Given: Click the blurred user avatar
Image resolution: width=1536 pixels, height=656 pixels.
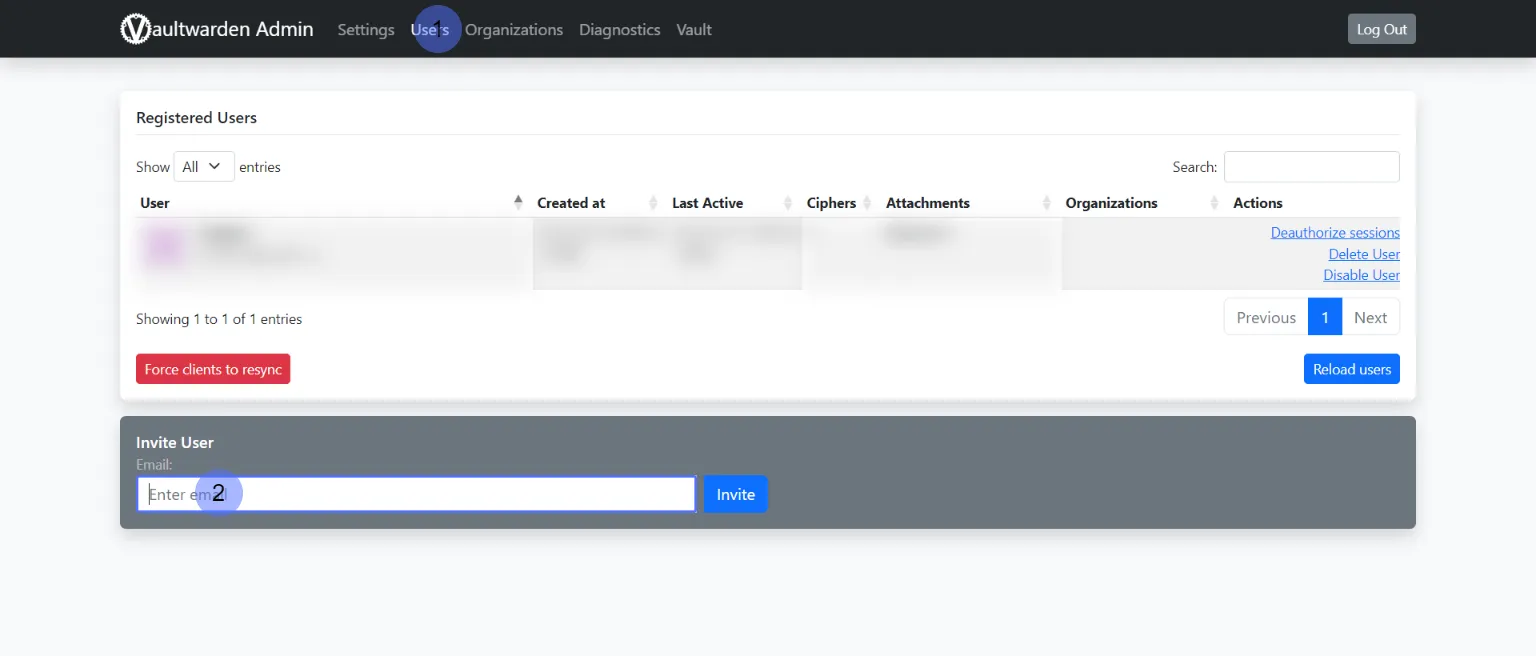Looking at the screenshot, I should [x=163, y=246].
